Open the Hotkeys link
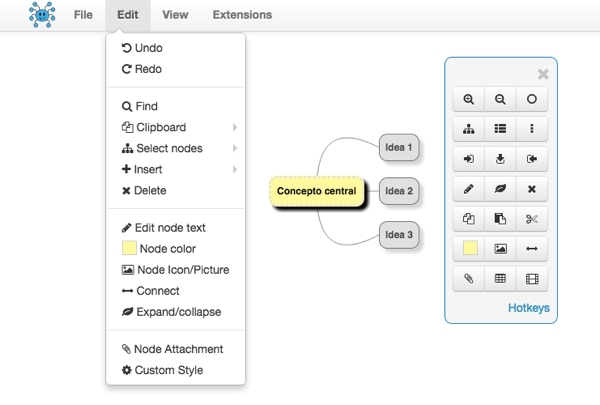Image resolution: width=600 pixels, height=405 pixels. tap(528, 308)
